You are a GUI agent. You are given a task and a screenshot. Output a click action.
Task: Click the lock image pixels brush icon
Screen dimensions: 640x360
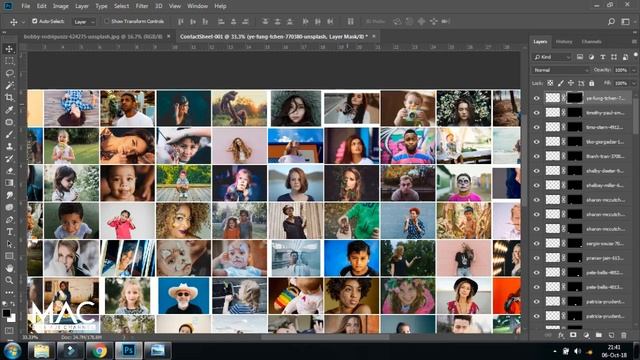[561, 83]
